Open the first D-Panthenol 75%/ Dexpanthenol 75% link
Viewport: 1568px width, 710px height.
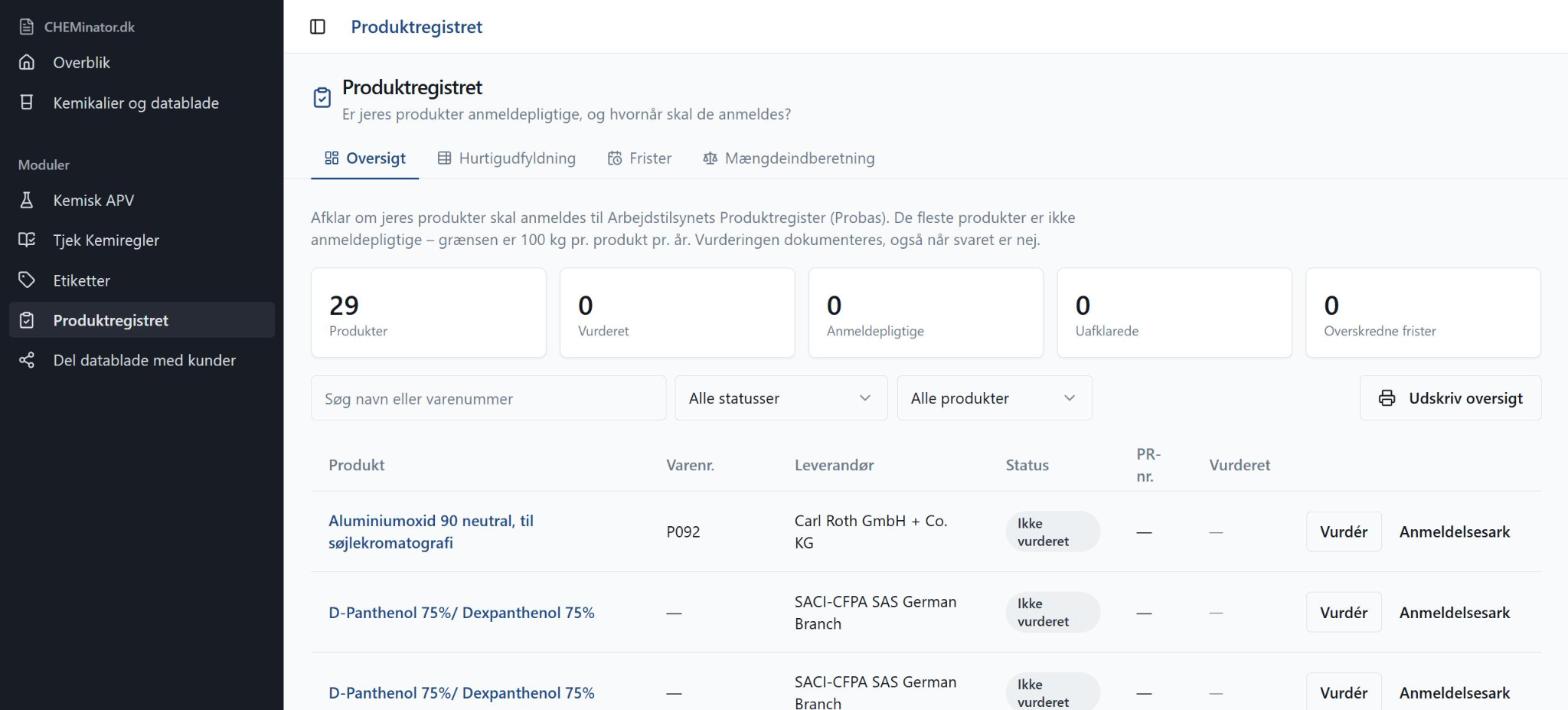pyautogui.click(x=461, y=613)
